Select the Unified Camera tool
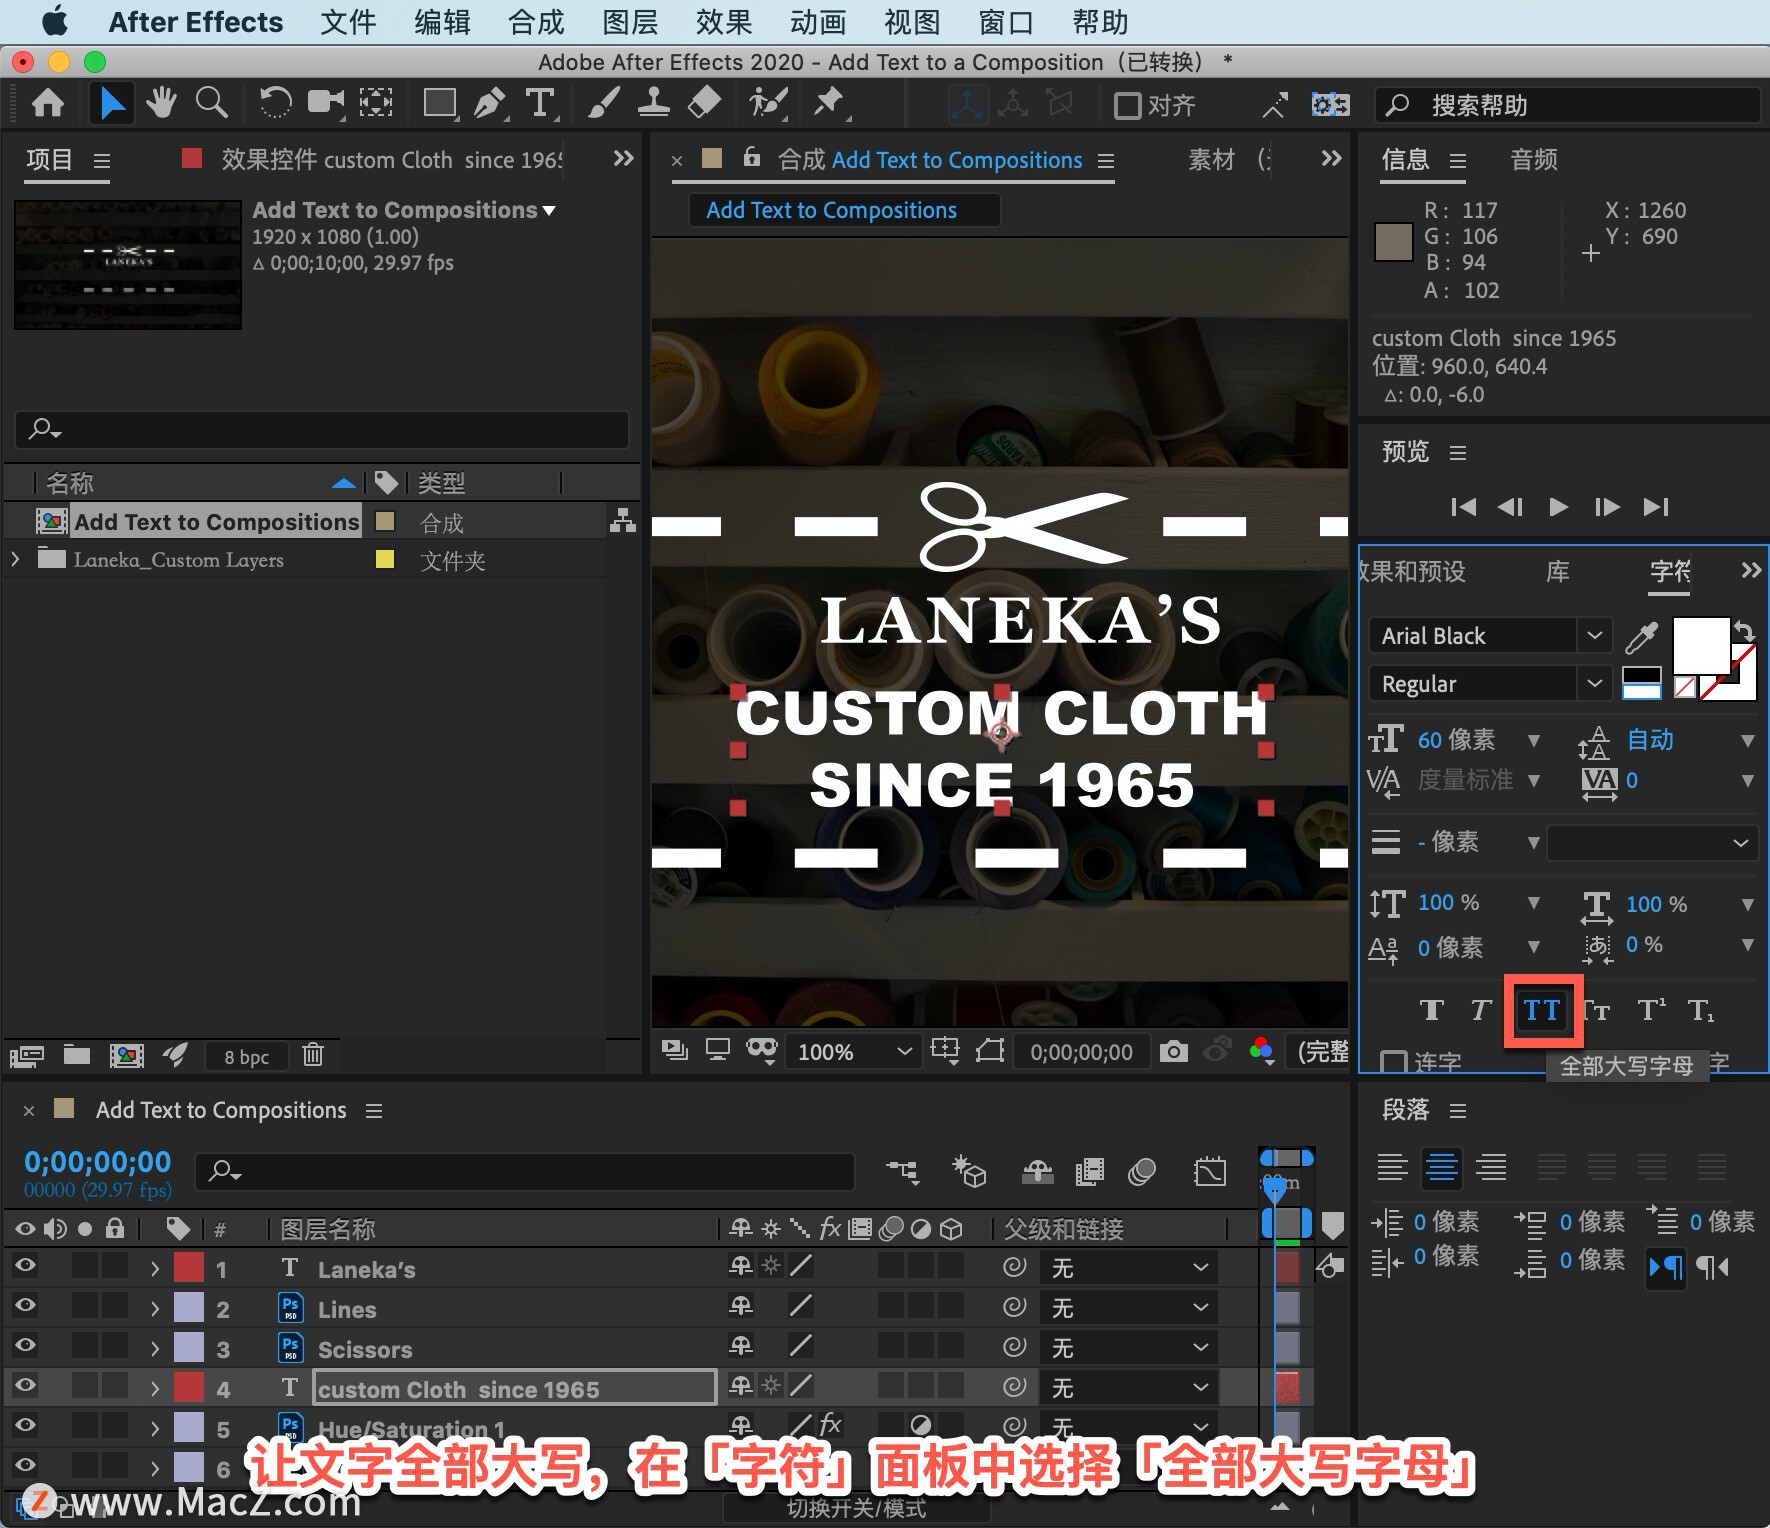The width and height of the screenshot is (1770, 1528). point(326,103)
